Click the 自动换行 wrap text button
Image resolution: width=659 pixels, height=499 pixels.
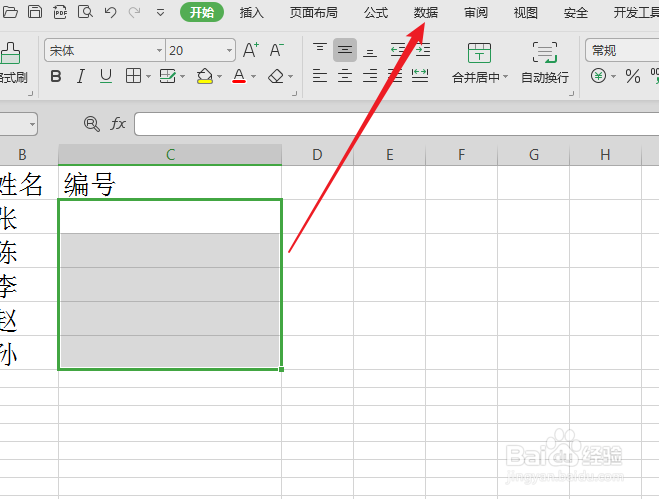tap(545, 62)
